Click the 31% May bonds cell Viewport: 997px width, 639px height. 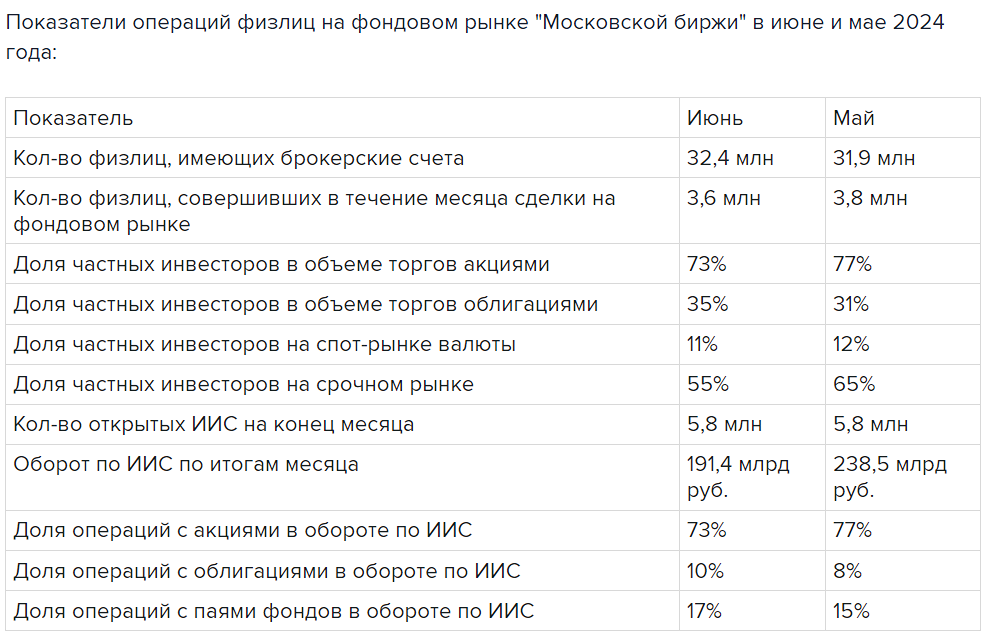[x=851, y=304]
